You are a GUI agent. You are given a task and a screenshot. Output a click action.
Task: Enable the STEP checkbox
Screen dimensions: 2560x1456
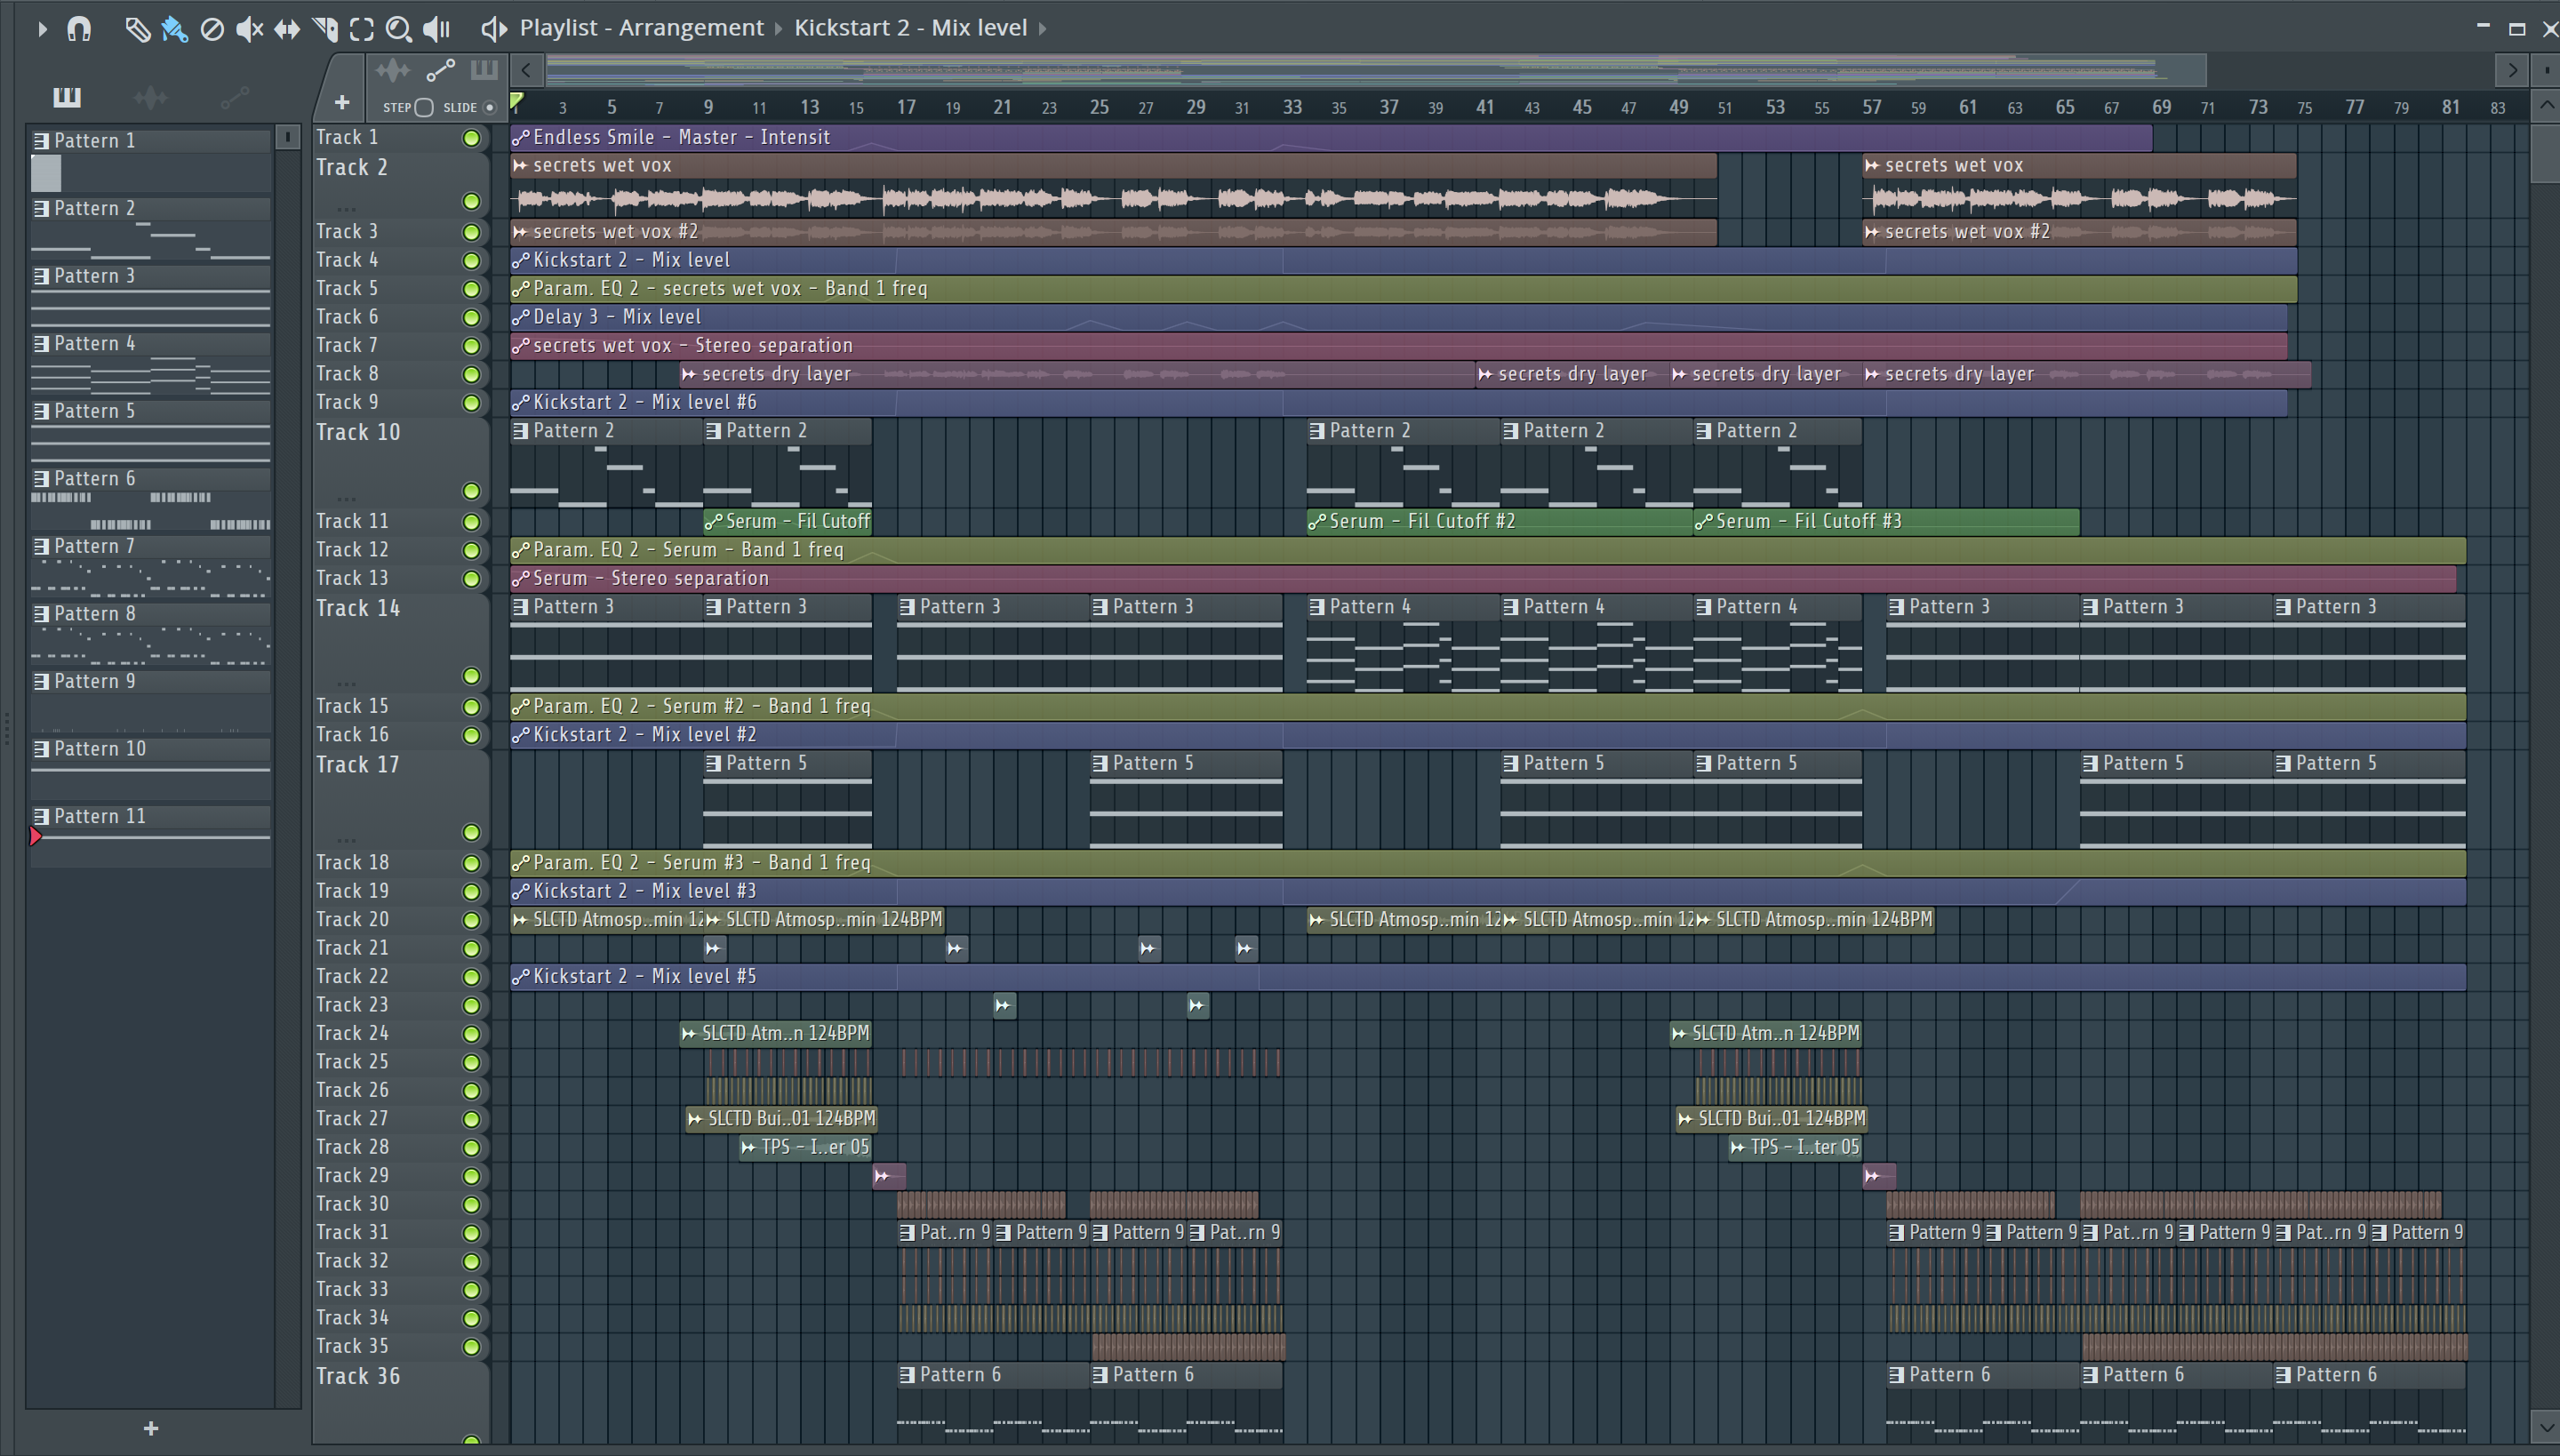pyautogui.click(x=423, y=107)
